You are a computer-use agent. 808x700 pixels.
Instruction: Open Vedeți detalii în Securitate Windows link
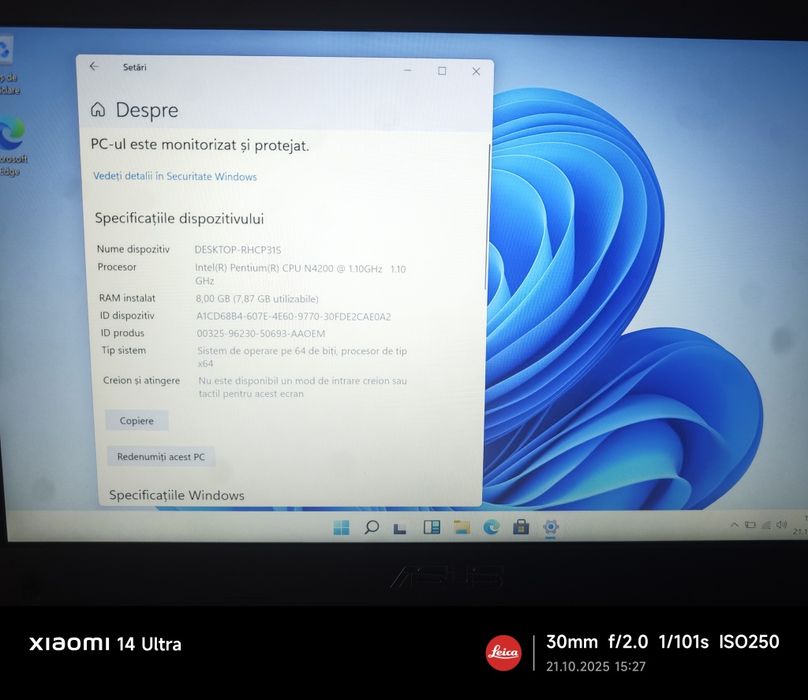[x=175, y=176]
